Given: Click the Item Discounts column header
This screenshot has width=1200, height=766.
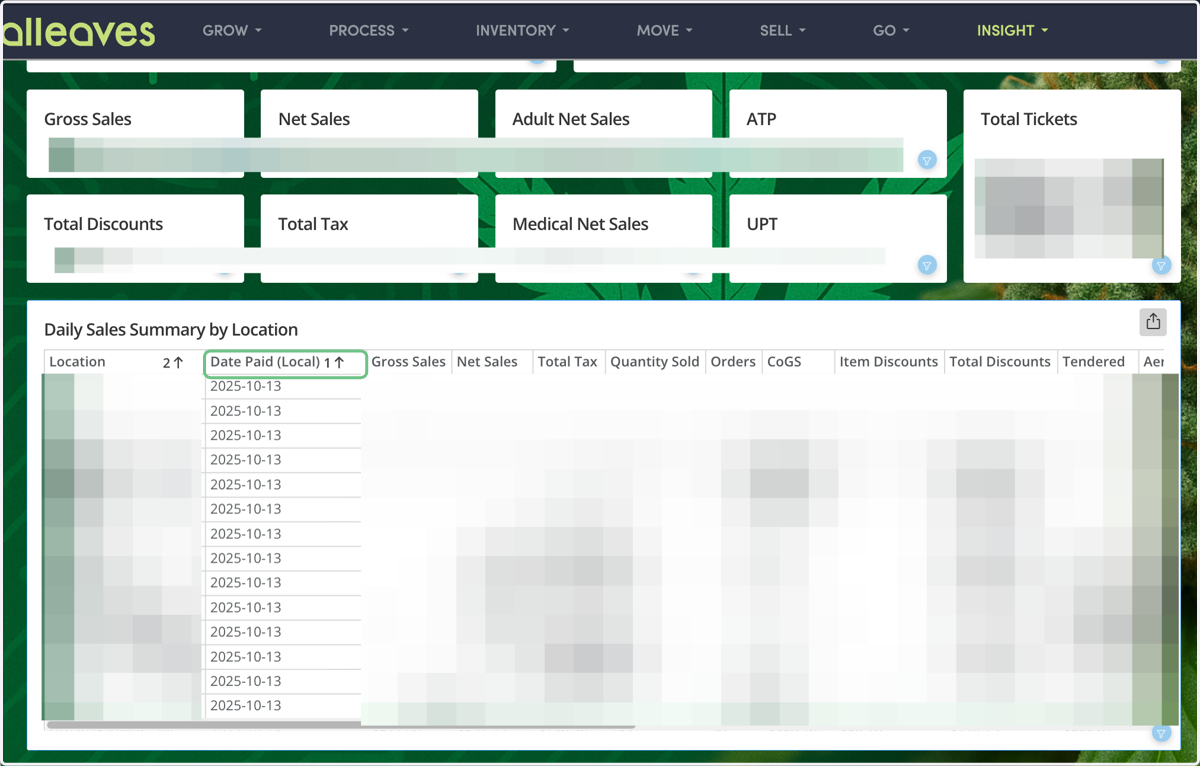Looking at the screenshot, I should [889, 362].
